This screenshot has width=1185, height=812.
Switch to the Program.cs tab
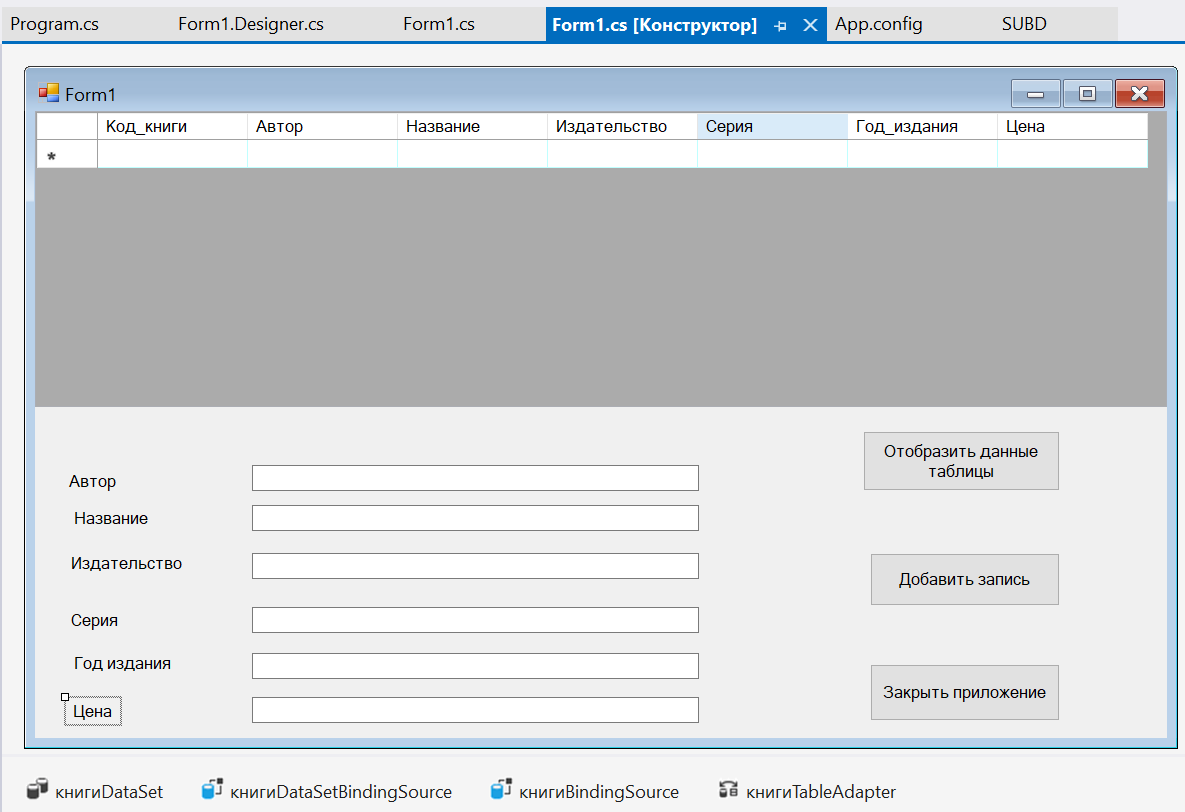pos(55,24)
